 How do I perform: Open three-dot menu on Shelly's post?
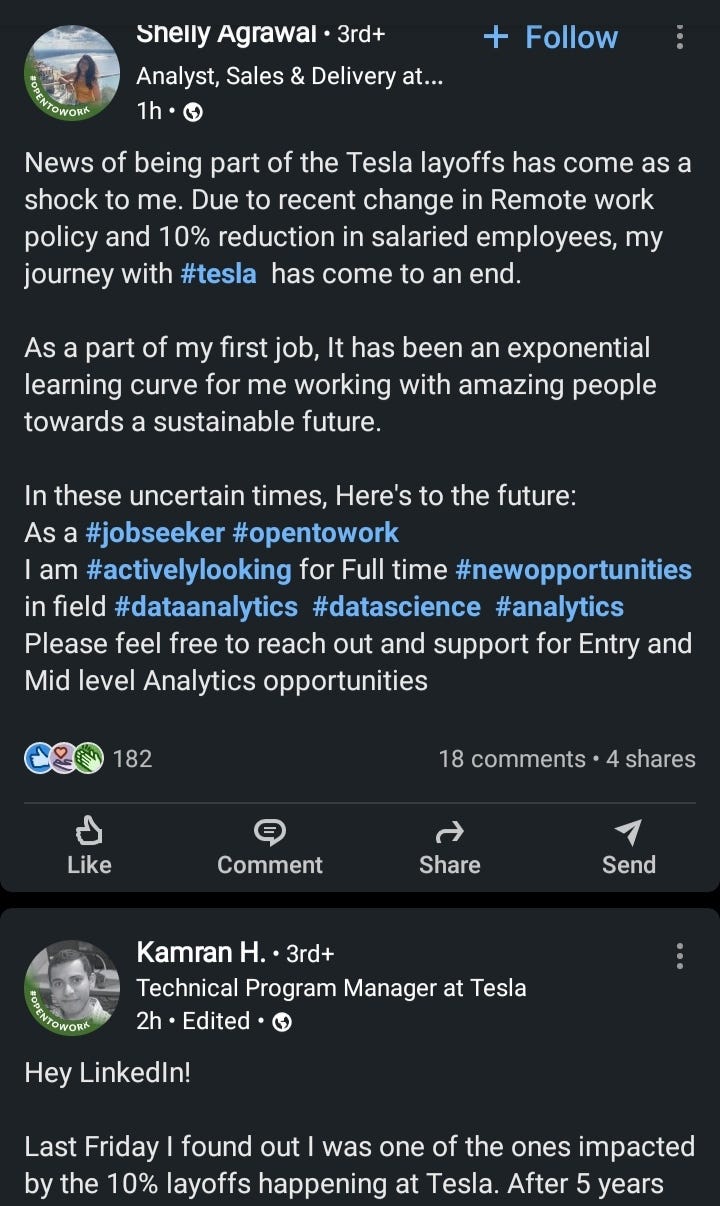[x=680, y=38]
